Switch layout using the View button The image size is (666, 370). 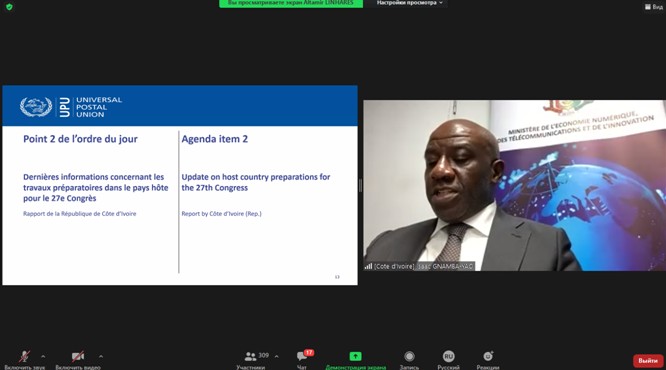tap(654, 7)
